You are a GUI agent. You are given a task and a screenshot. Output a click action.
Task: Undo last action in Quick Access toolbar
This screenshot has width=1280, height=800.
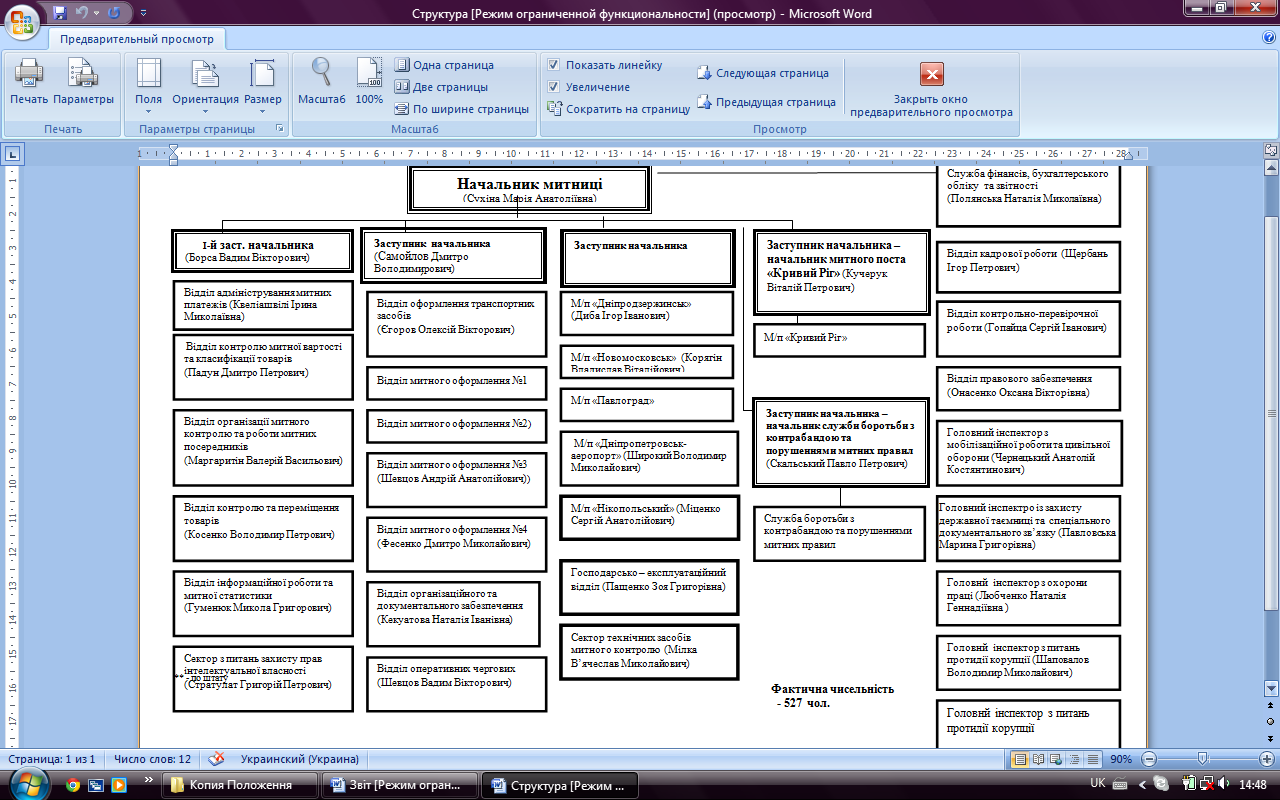[x=82, y=13]
